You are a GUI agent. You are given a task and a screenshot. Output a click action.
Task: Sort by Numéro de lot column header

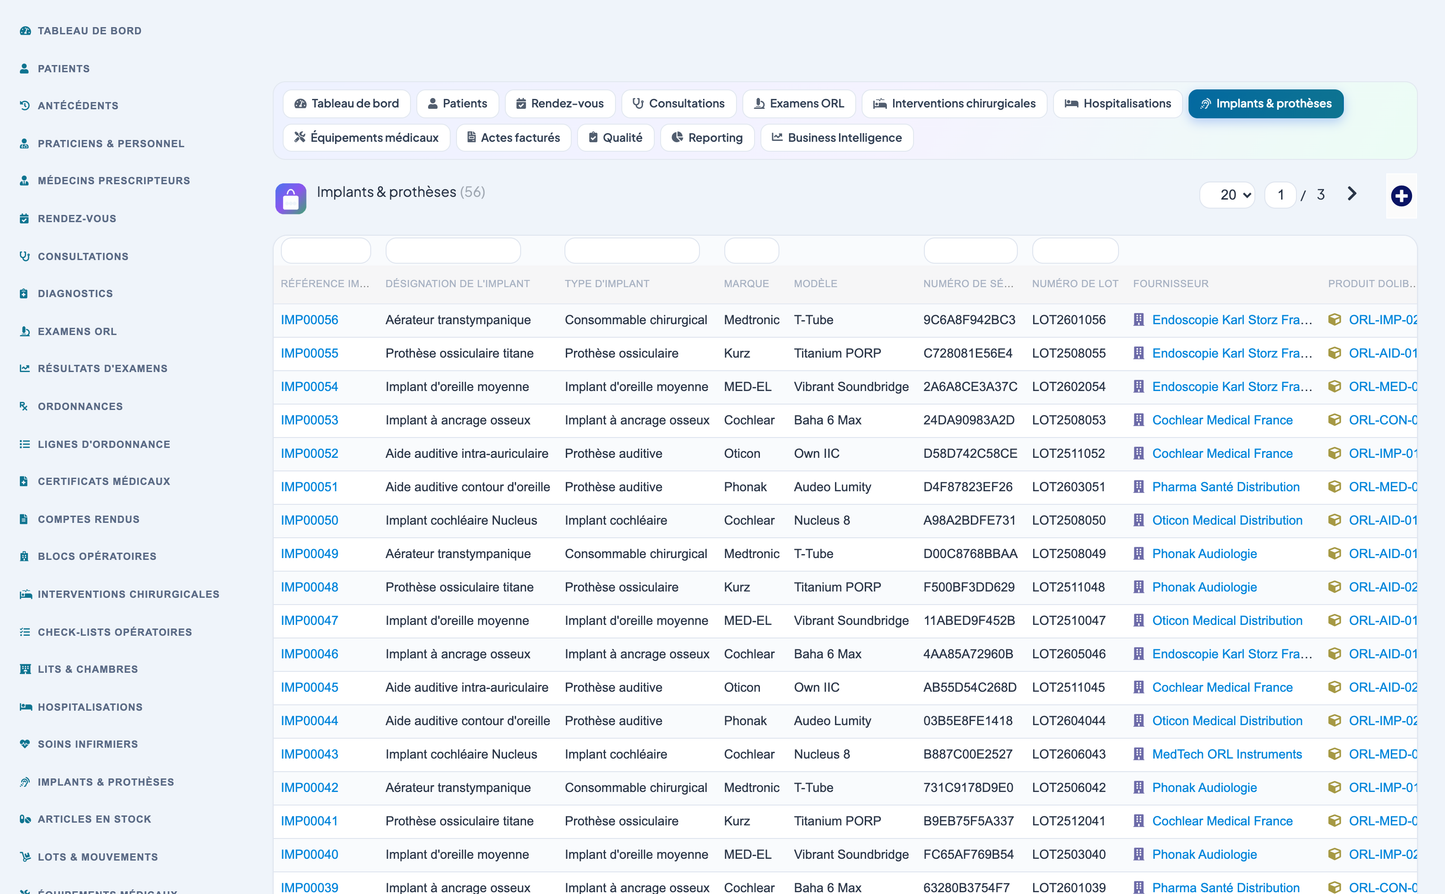click(x=1075, y=284)
